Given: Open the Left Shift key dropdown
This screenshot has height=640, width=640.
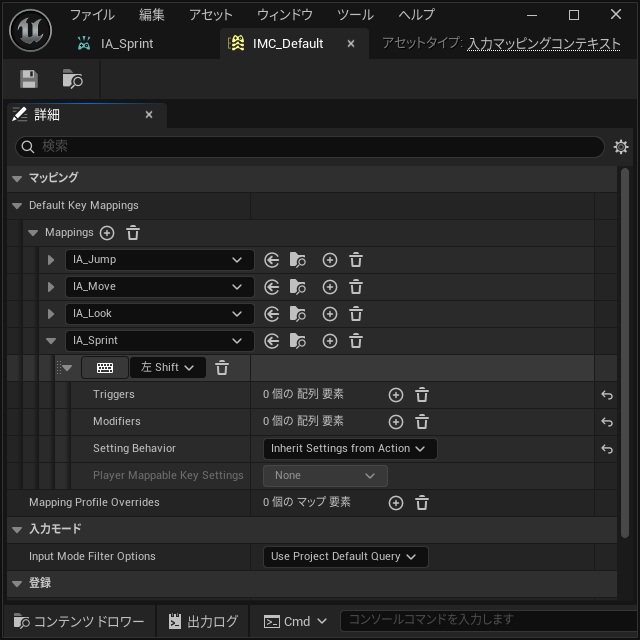Looking at the screenshot, I should [x=167, y=367].
